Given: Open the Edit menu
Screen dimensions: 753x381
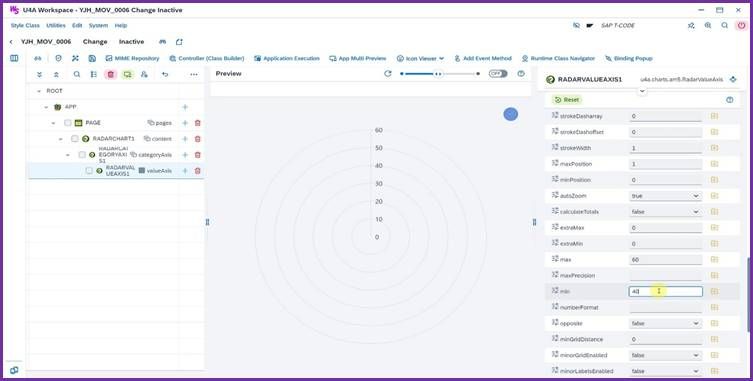Looking at the screenshot, I should point(77,25).
